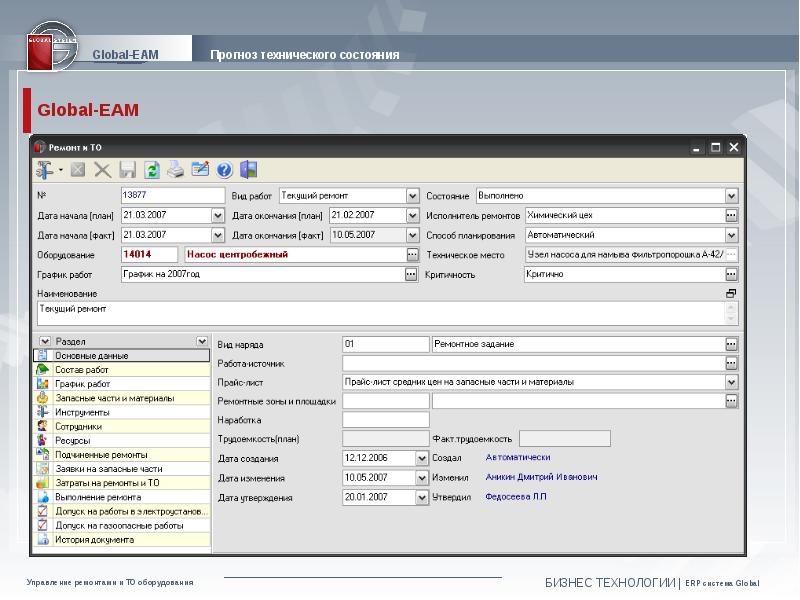
Task: Expand the Наименование text area
Action: click(731, 294)
